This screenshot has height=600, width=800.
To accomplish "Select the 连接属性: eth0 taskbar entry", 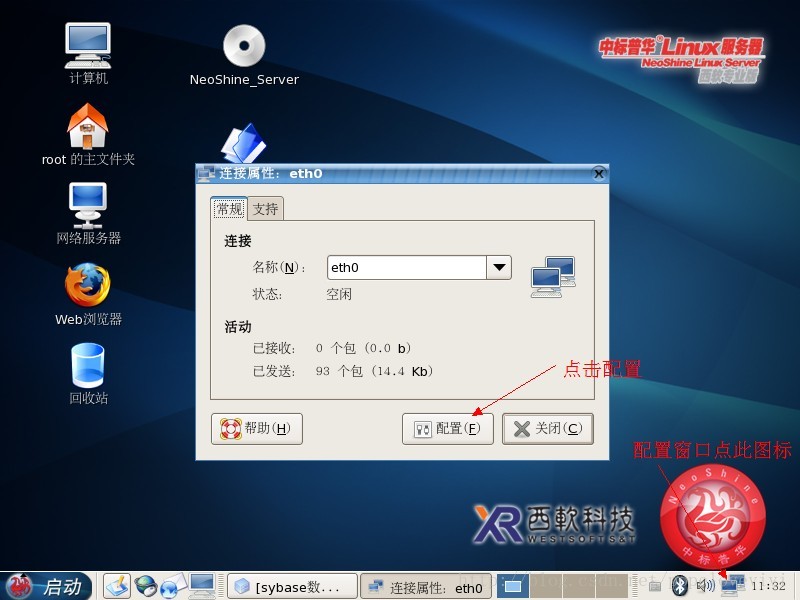I will coord(426,587).
